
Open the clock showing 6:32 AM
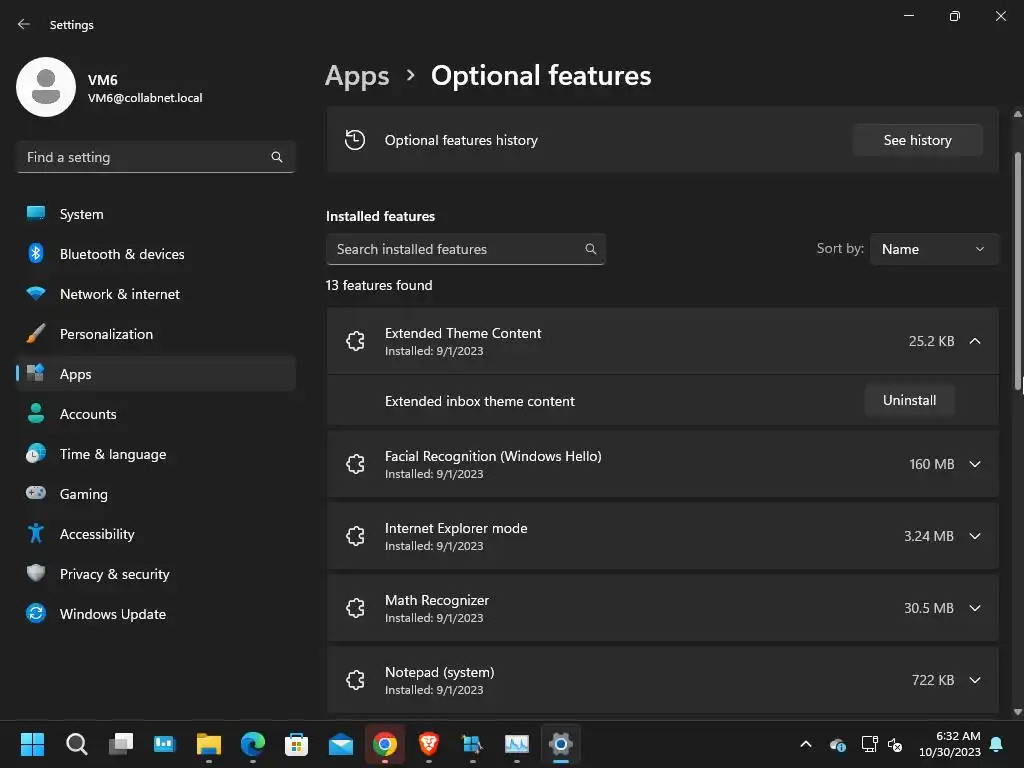pyautogui.click(x=950, y=744)
